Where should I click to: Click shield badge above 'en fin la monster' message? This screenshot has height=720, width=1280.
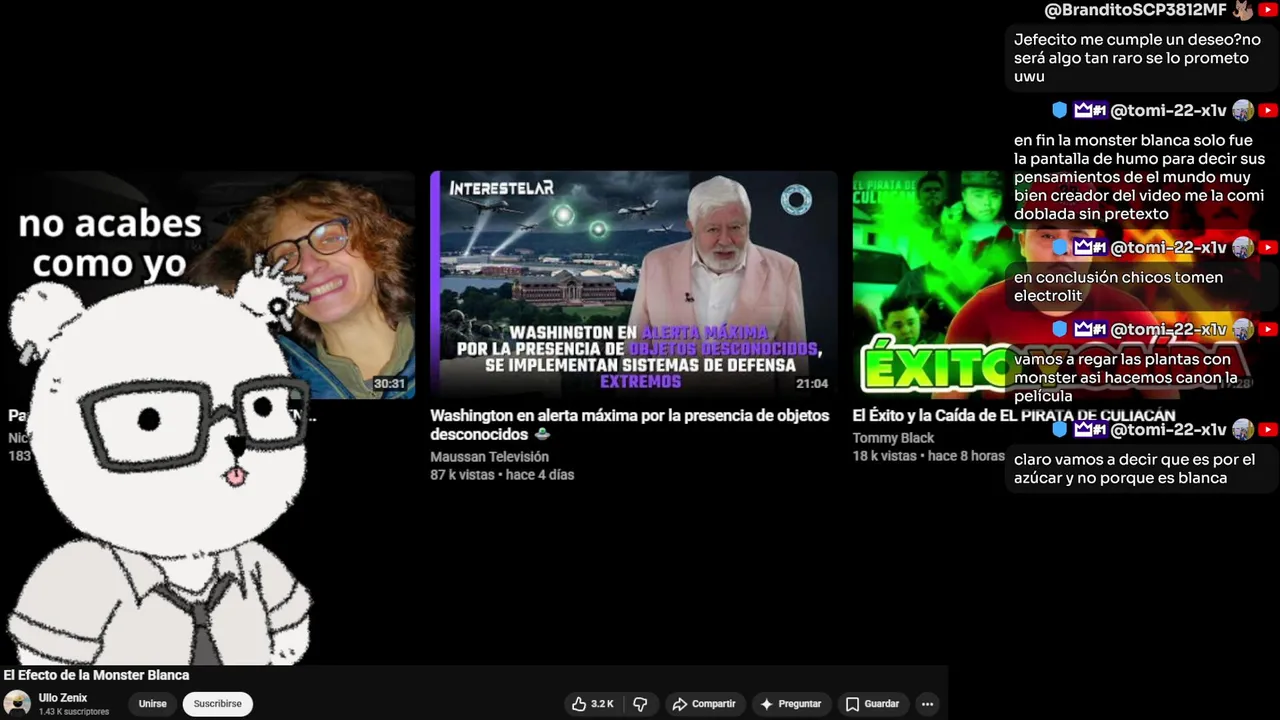pyautogui.click(x=1060, y=110)
